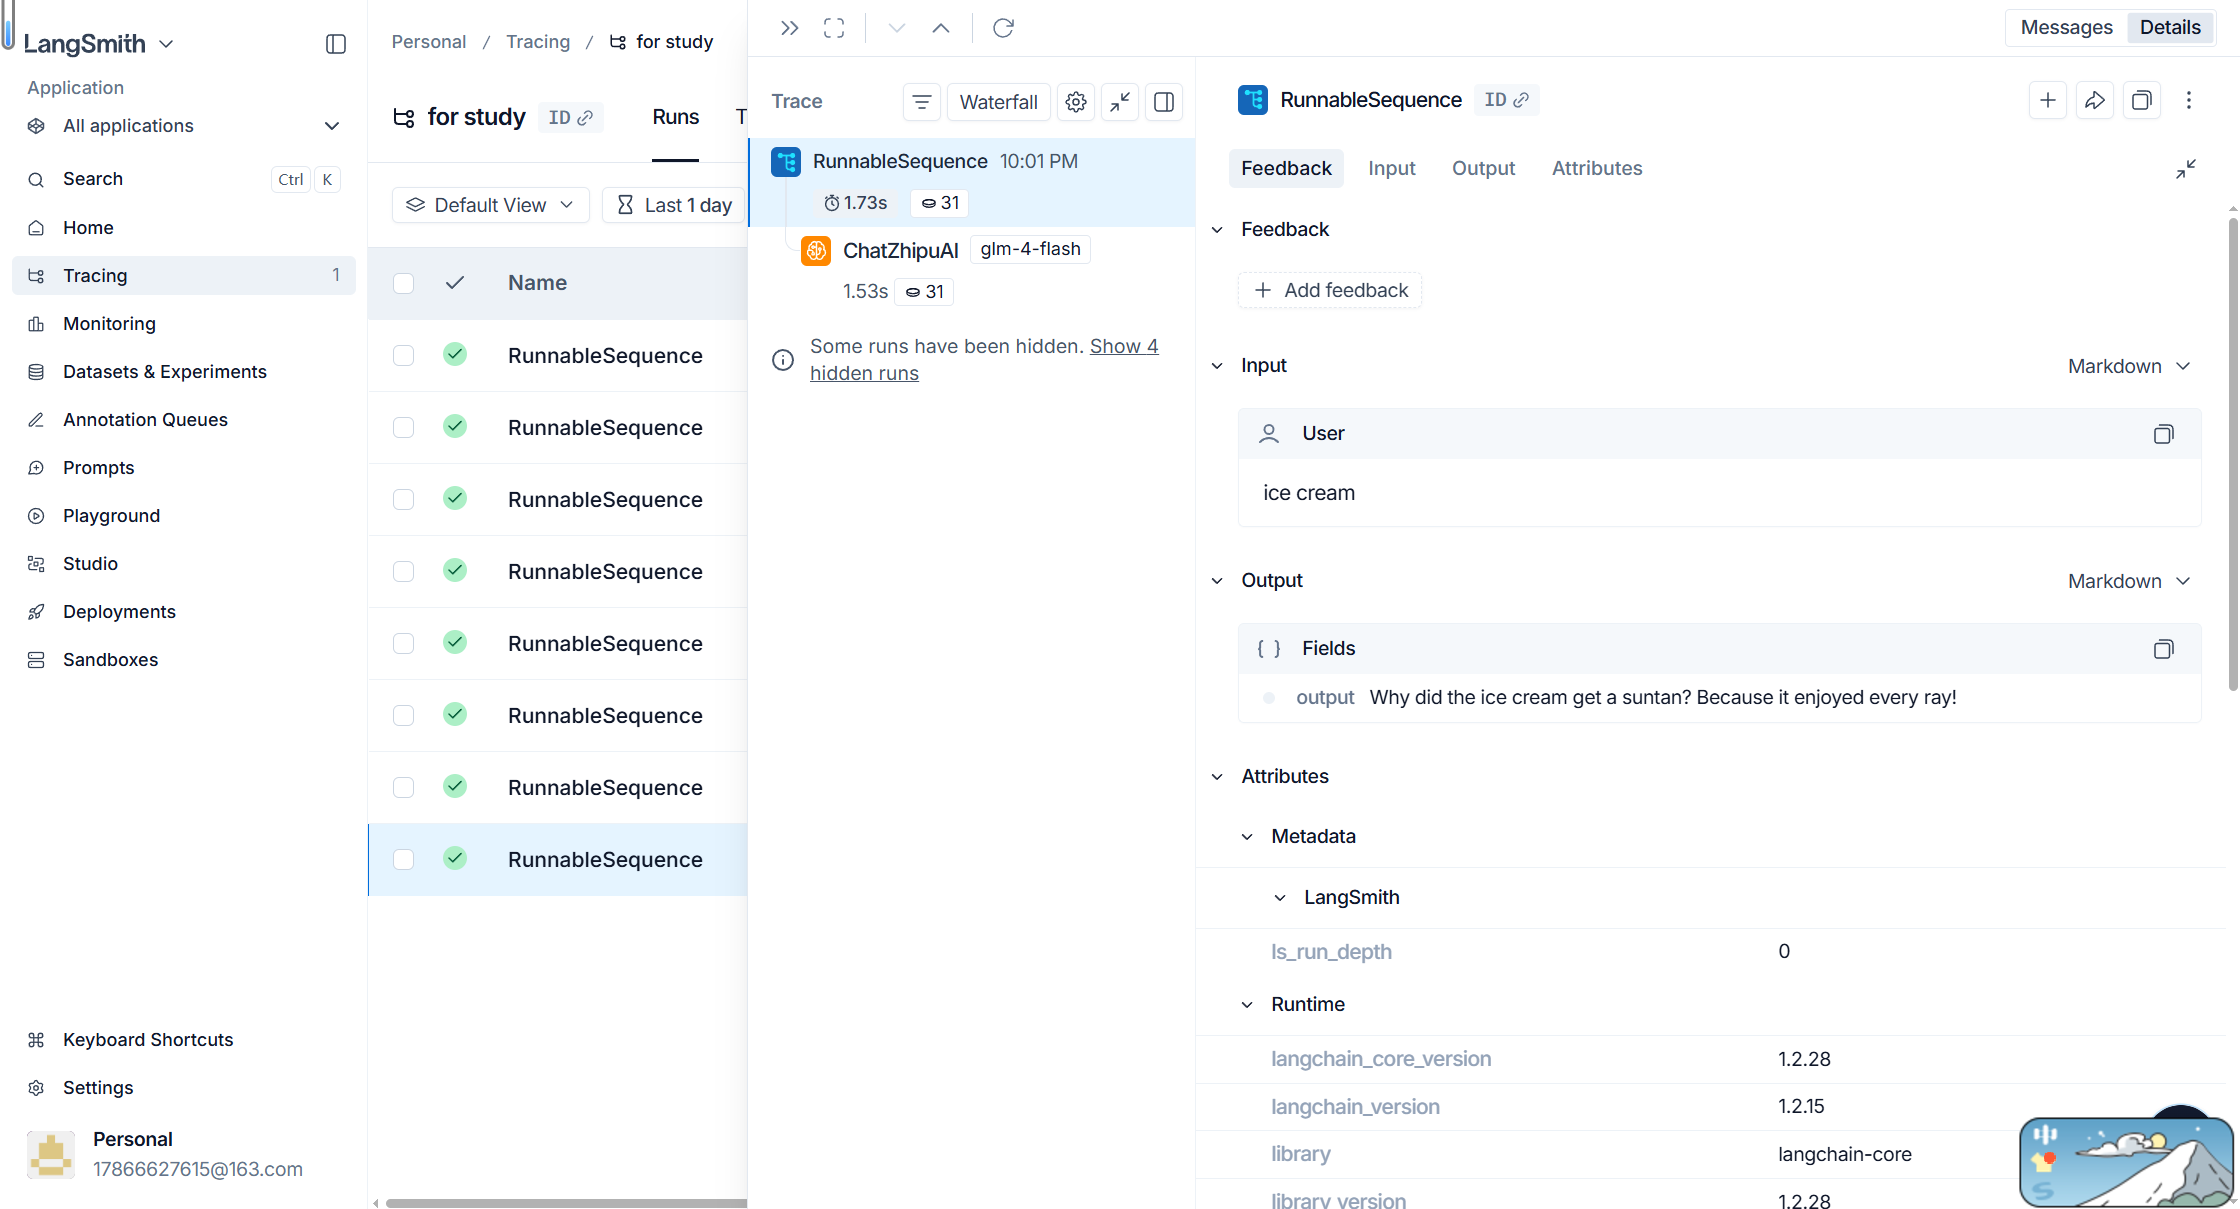Check the sixth RunnableSequence row checkbox
This screenshot has height=1209, width=2240.
pyautogui.click(x=404, y=716)
